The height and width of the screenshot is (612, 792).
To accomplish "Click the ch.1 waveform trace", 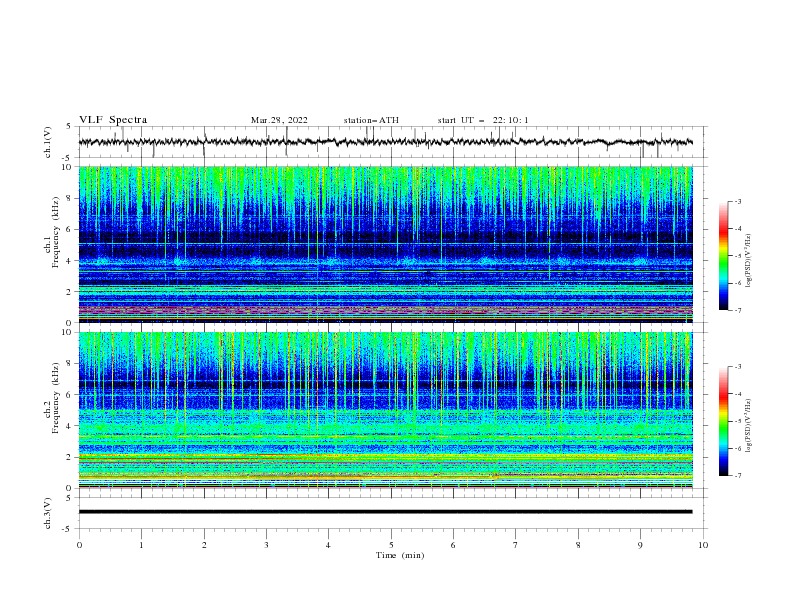I will [x=385, y=142].
